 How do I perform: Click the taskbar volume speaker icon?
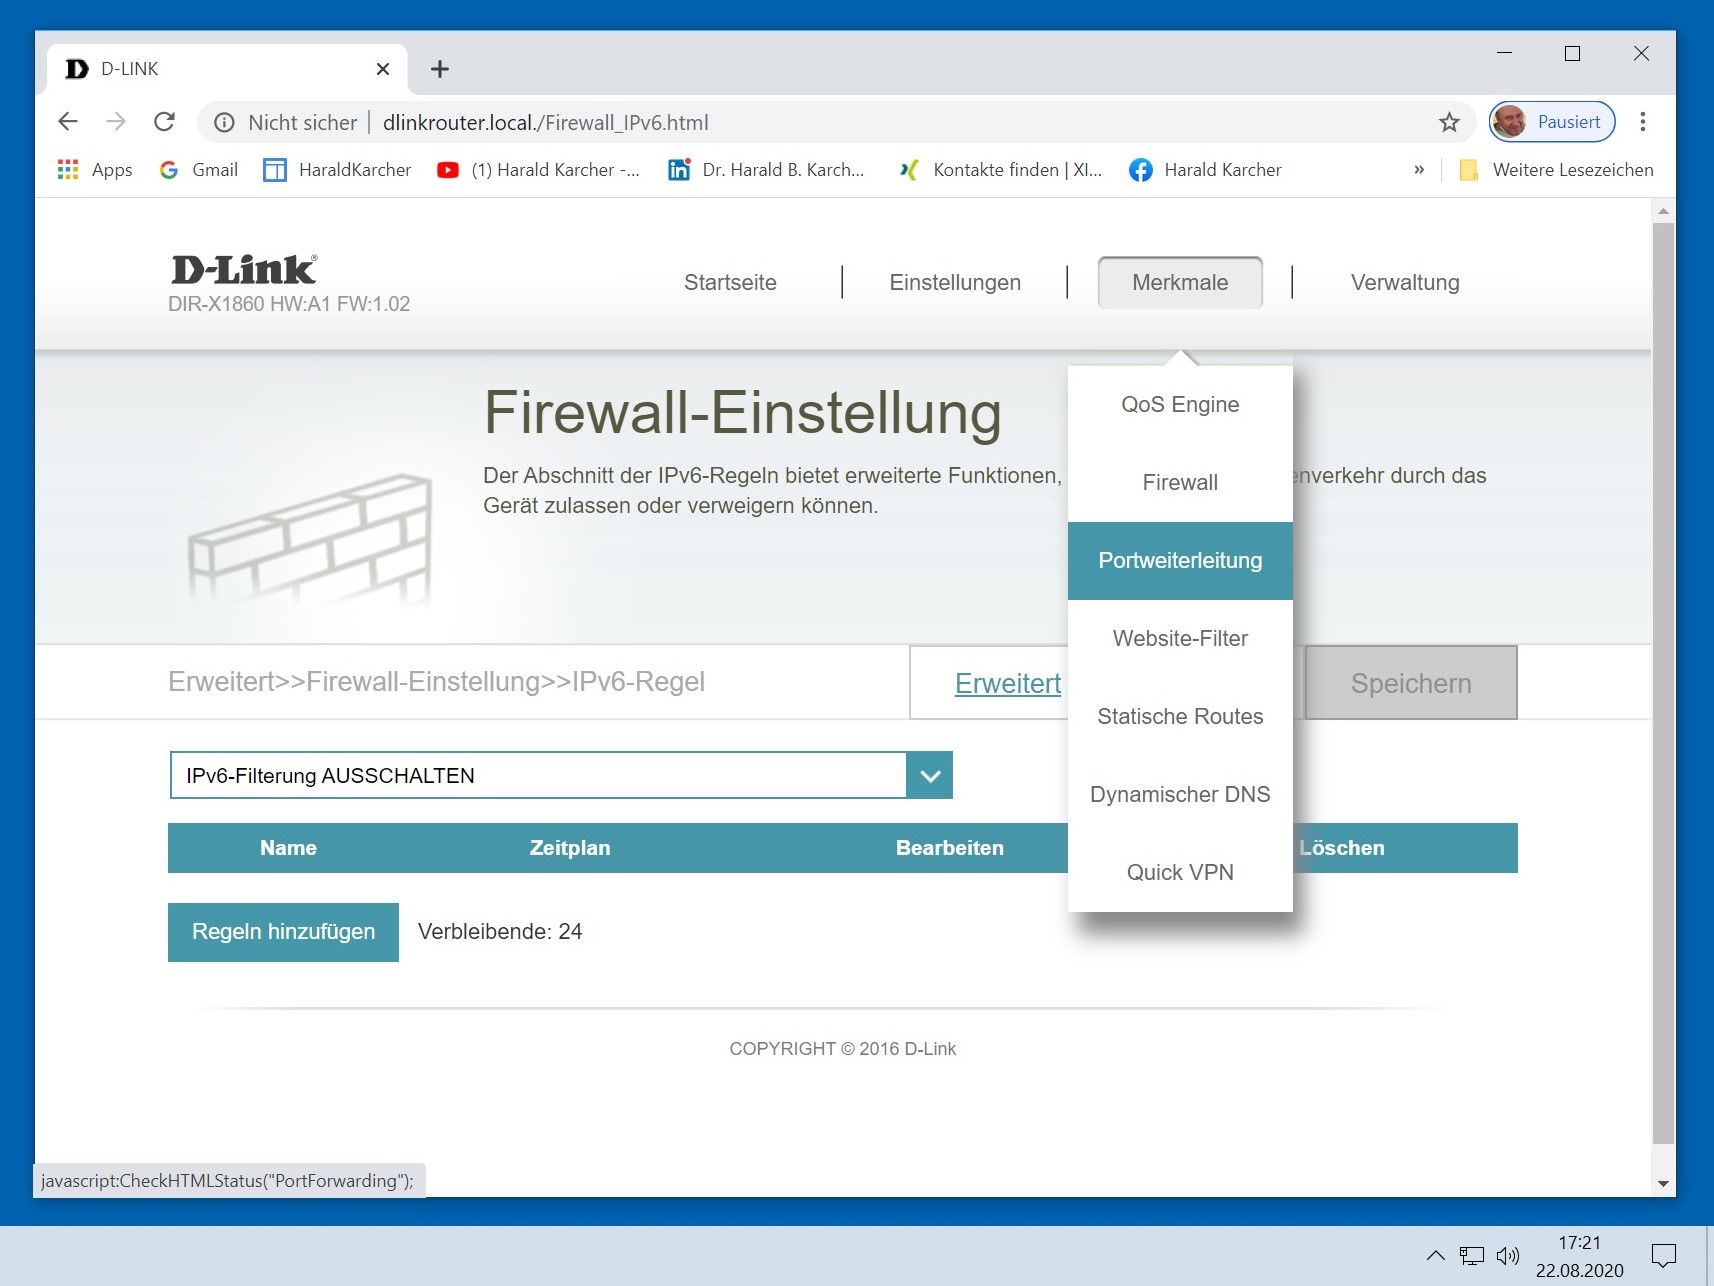[1507, 1256]
